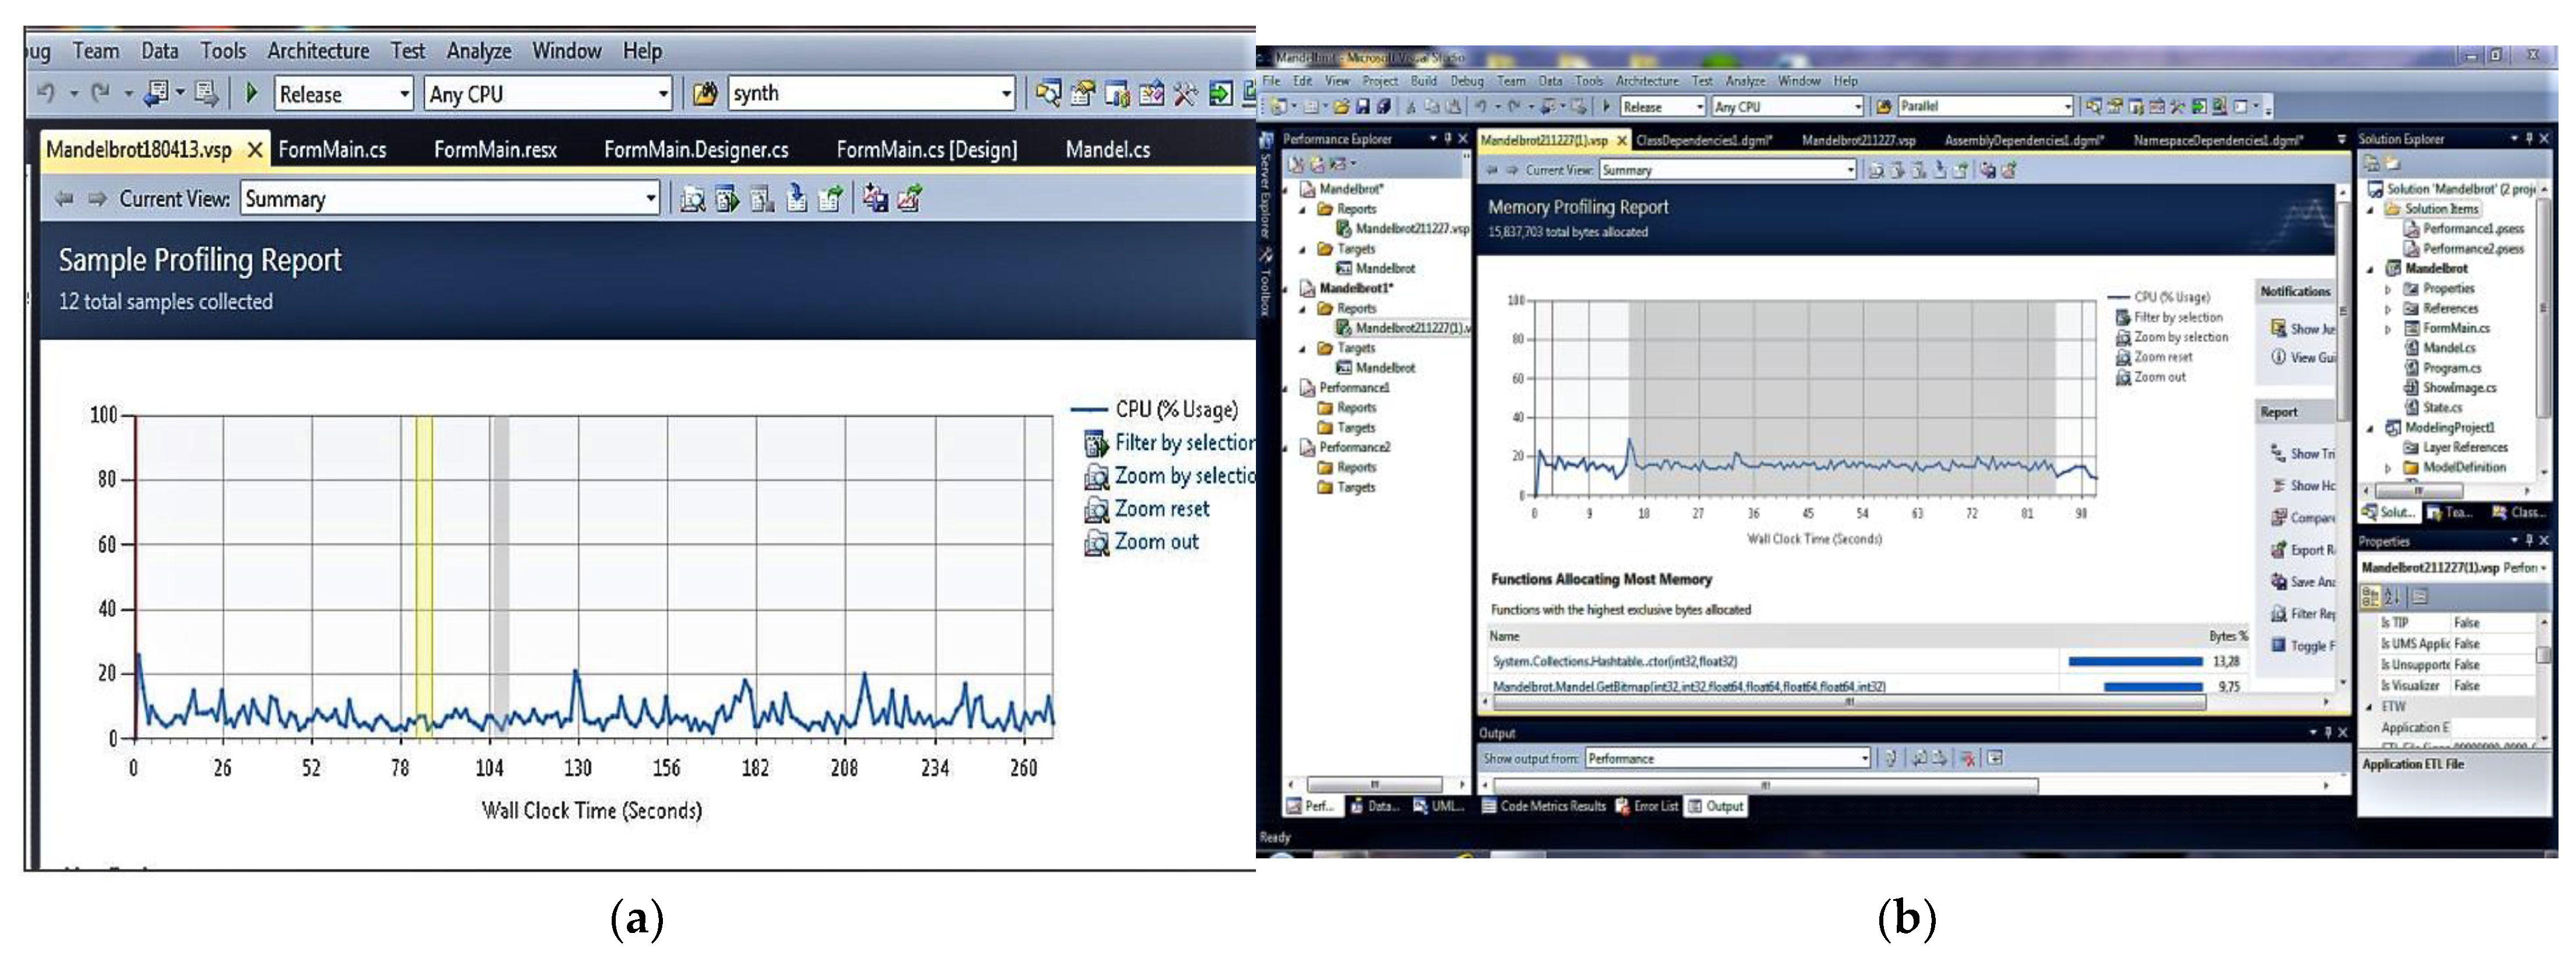Click the green Start Debugging arrow
Viewport: 2576px width, 958px height.
252,94
